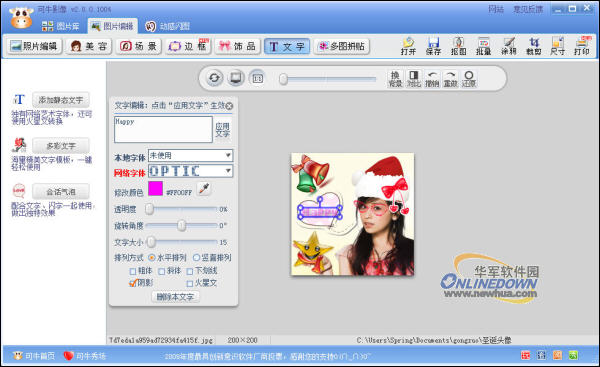Select the 竖直排列 vertical layout radio button
The height and width of the screenshot is (367, 600).
pyautogui.click(x=196, y=258)
